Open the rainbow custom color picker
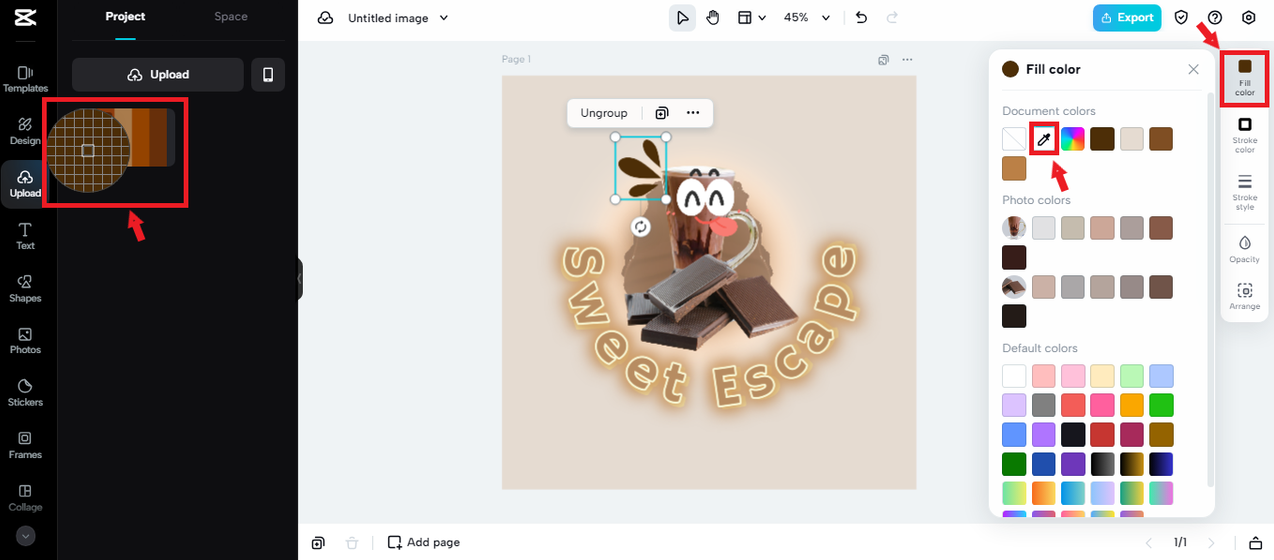Viewport: 1274px width, 560px height. (x=1073, y=139)
